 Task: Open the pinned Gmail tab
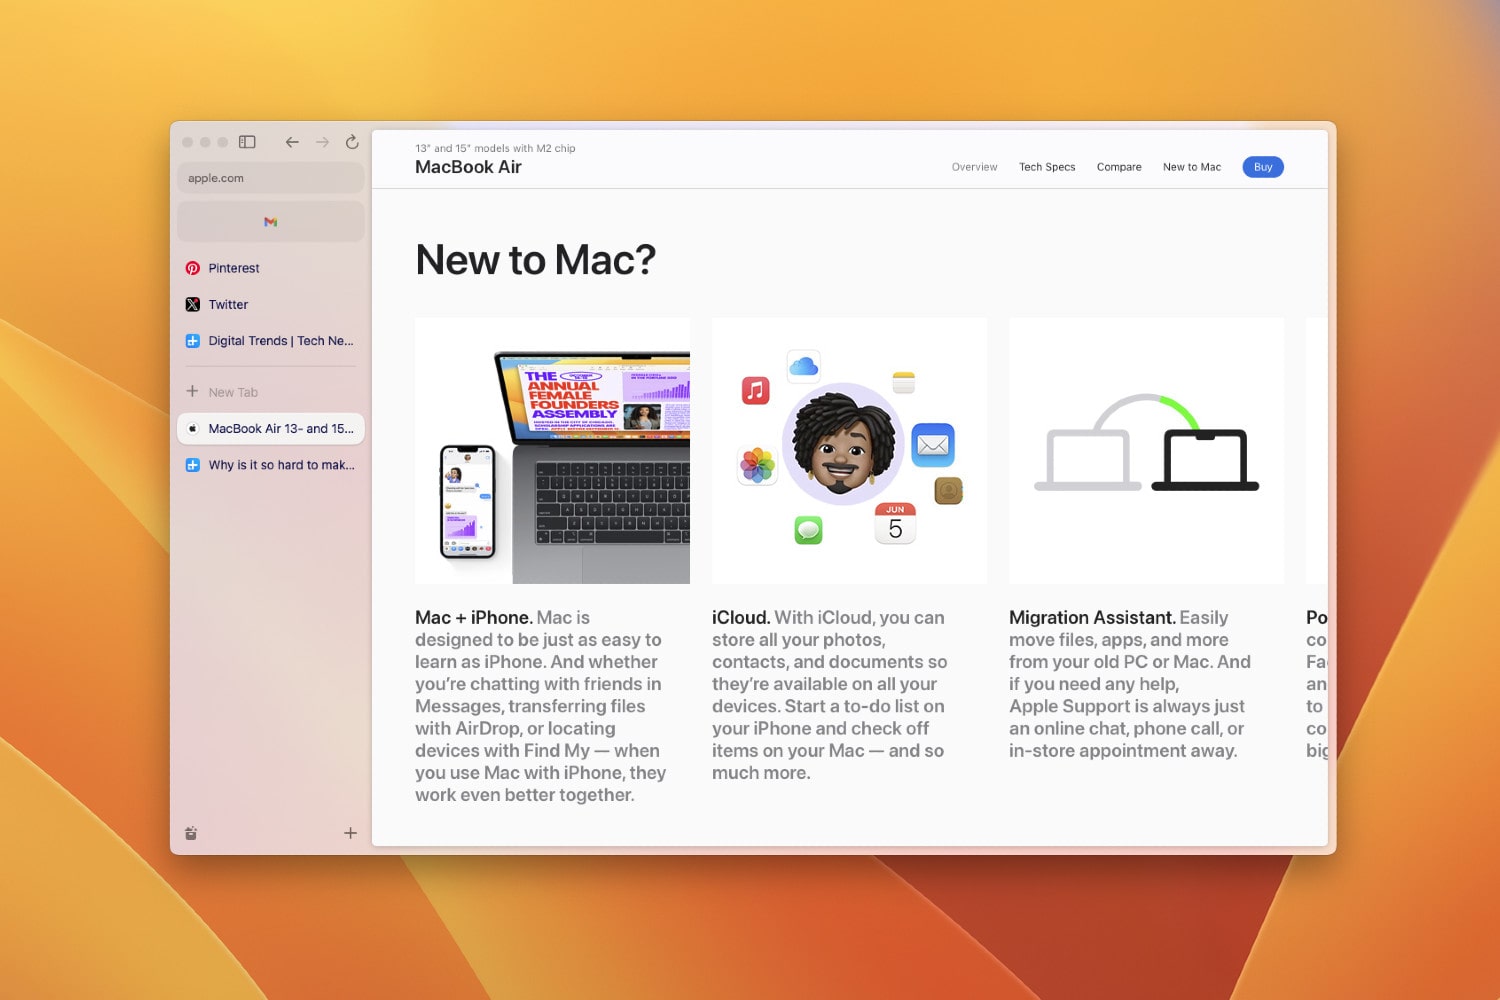coord(271,222)
